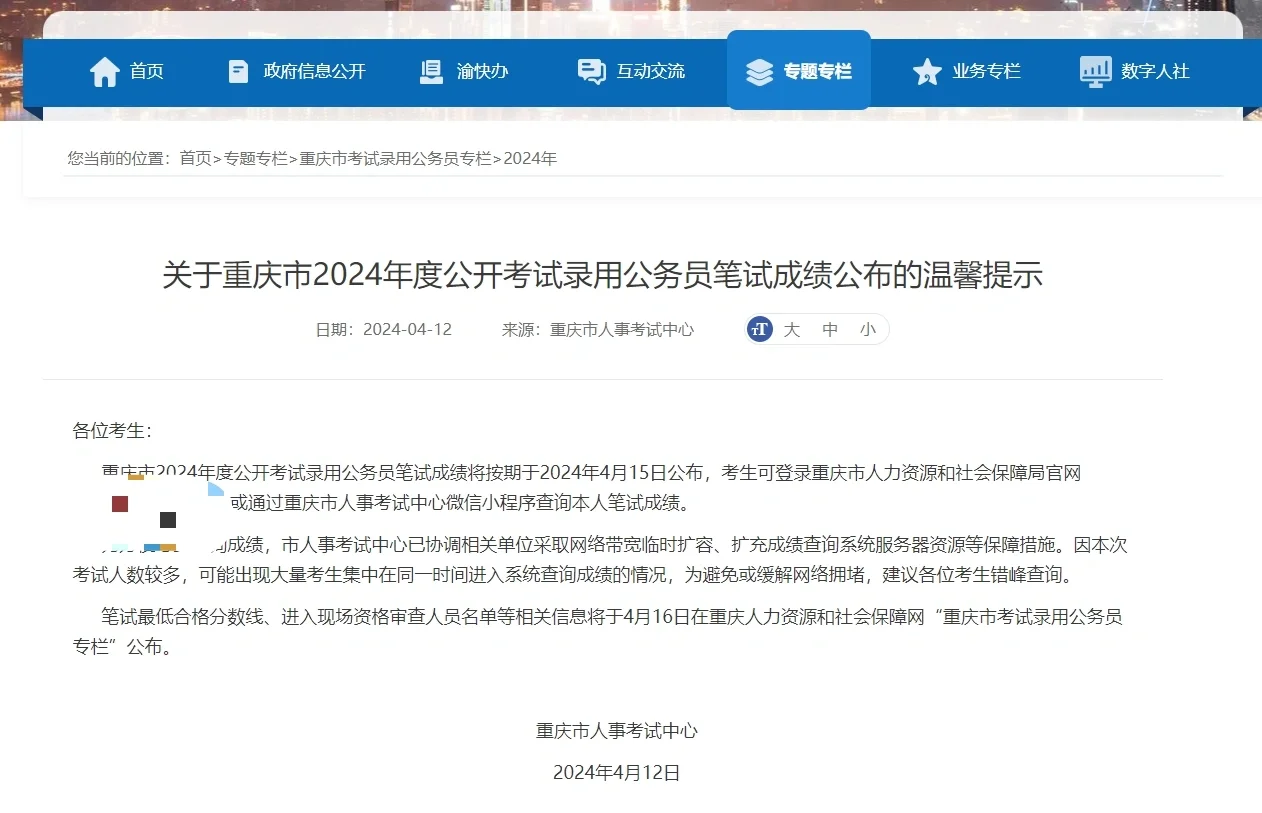Click the circular font-size icon near 大中小

click(759, 329)
